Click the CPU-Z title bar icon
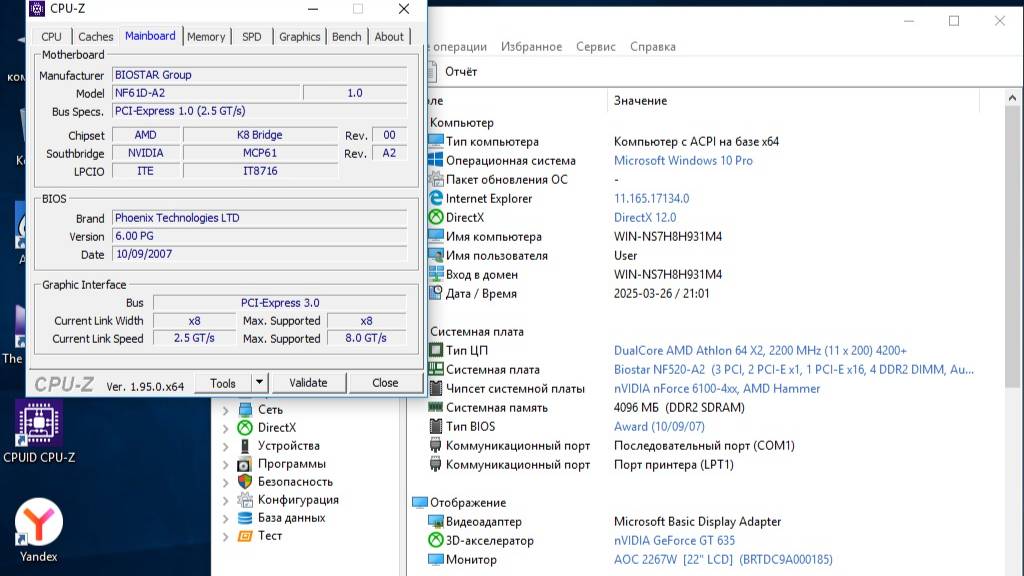Viewport: 1024px width, 576px height. [x=37, y=8]
